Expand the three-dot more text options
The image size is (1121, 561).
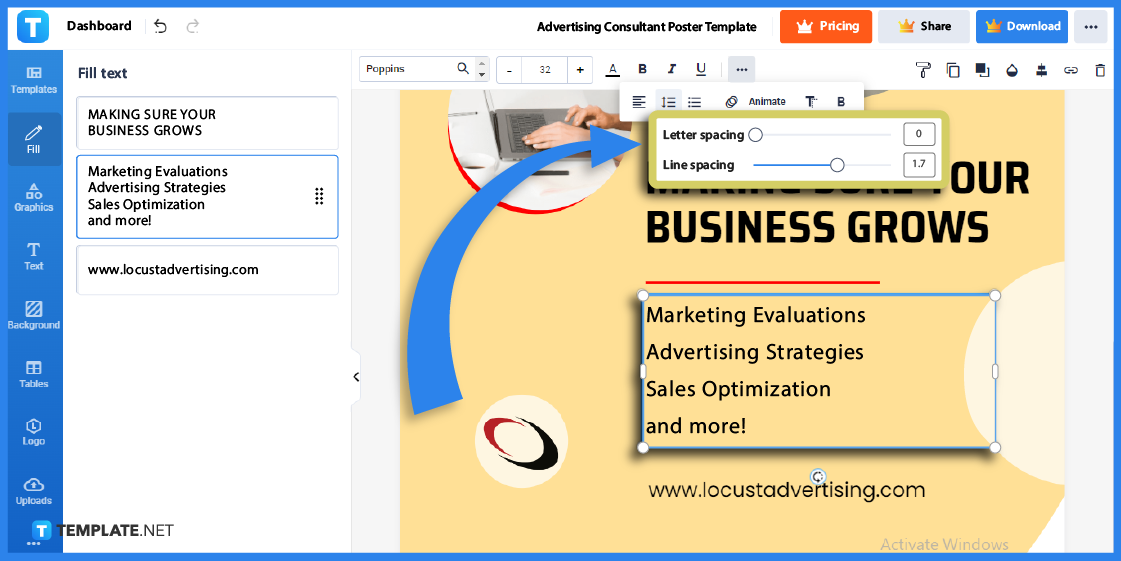point(741,69)
